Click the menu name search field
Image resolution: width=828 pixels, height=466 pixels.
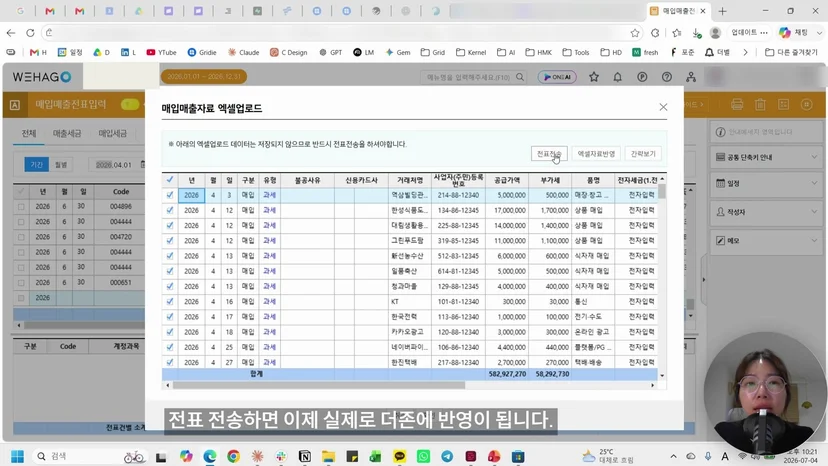tap(468, 77)
